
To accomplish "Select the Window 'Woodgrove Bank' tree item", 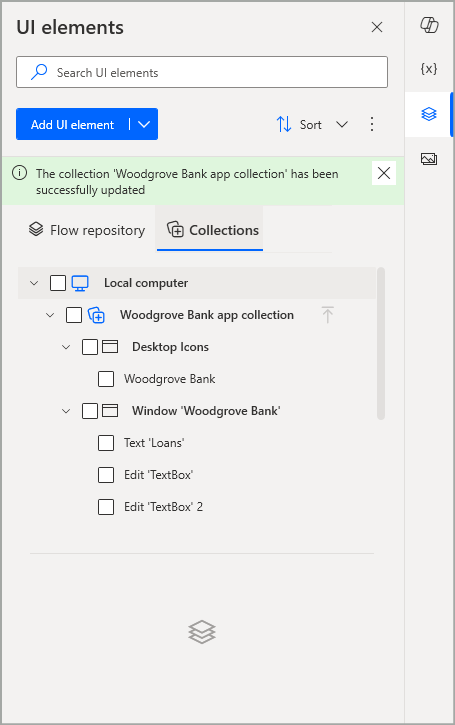I will [206, 411].
